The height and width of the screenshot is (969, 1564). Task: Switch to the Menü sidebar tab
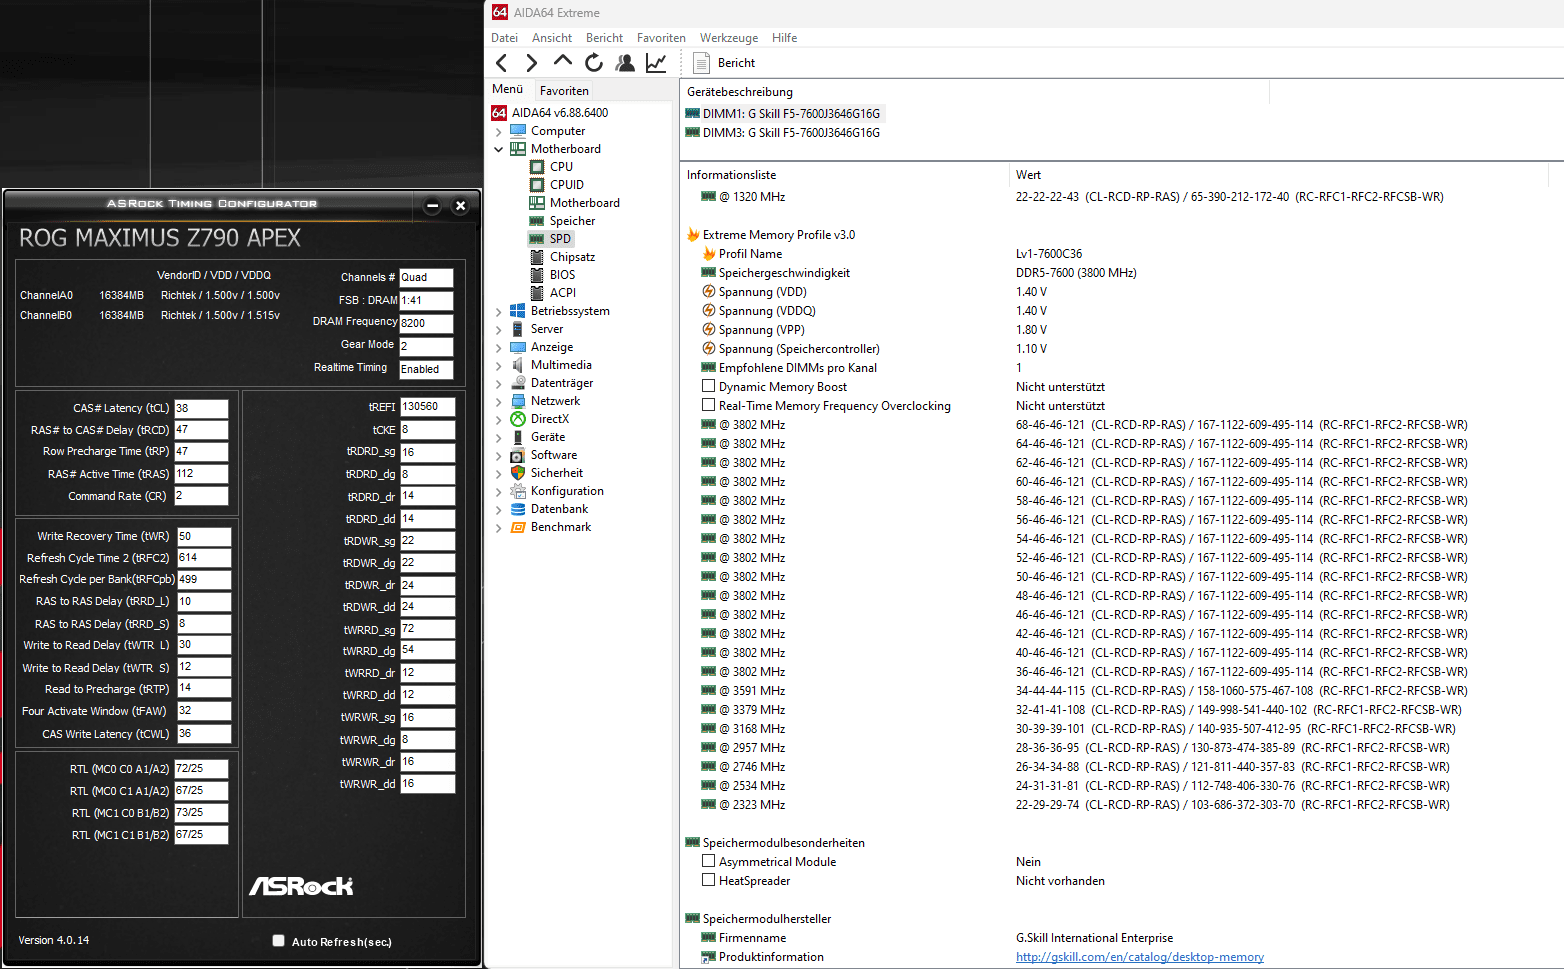click(x=508, y=89)
